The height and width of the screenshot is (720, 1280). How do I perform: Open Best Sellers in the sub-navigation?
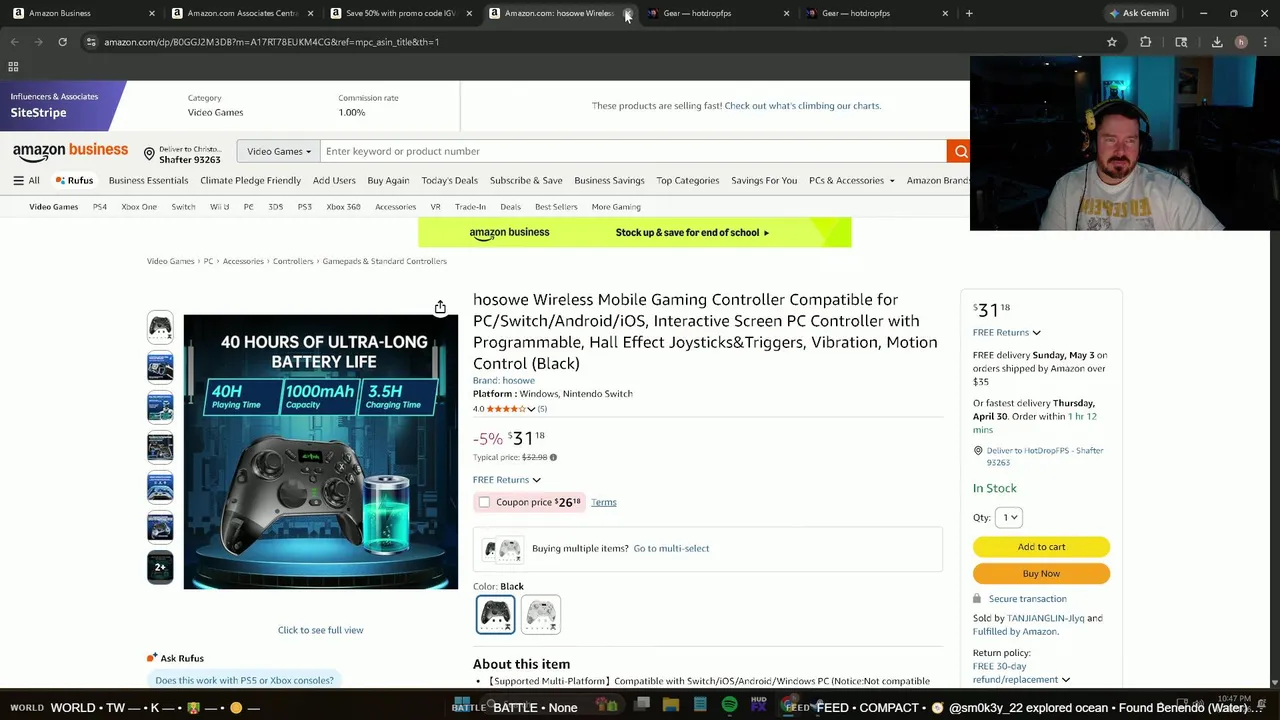pyautogui.click(x=556, y=207)
